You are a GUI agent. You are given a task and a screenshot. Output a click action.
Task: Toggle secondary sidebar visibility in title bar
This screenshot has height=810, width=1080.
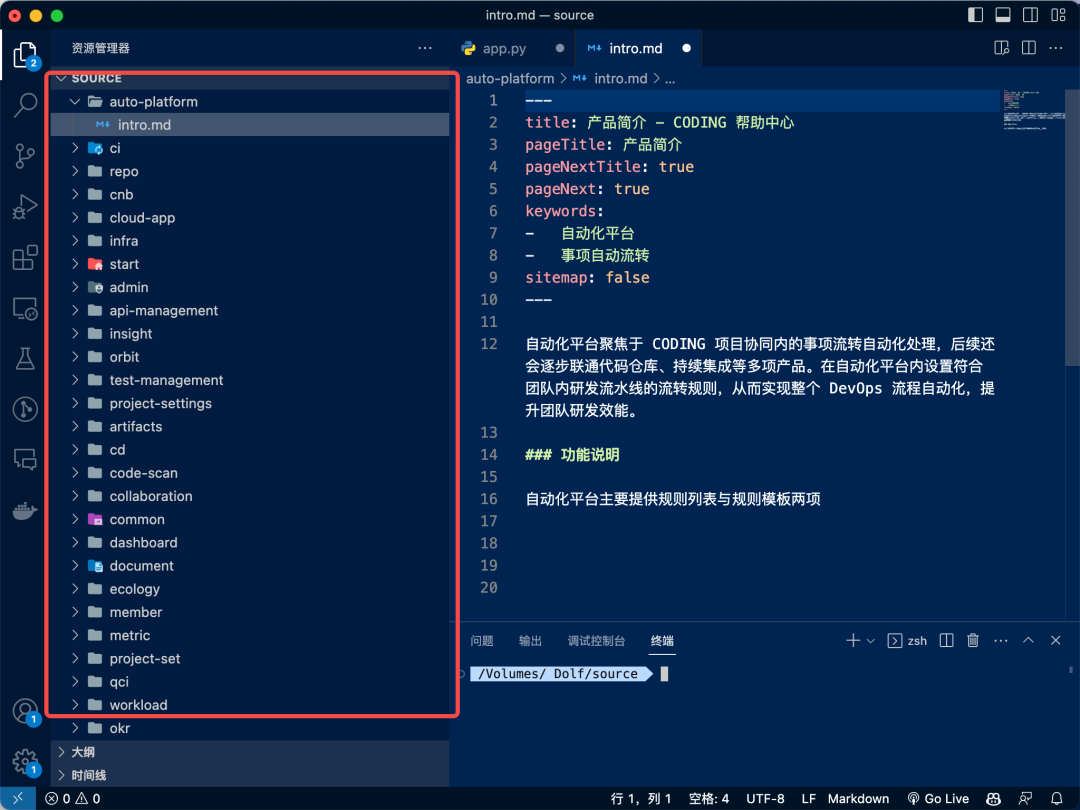point(1030,15)
